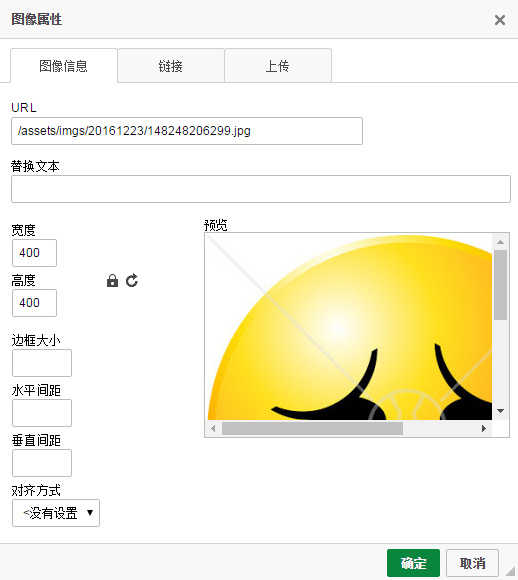Click the 边框大小 input box
Screen dimensions: 518x580
point(42,363)
